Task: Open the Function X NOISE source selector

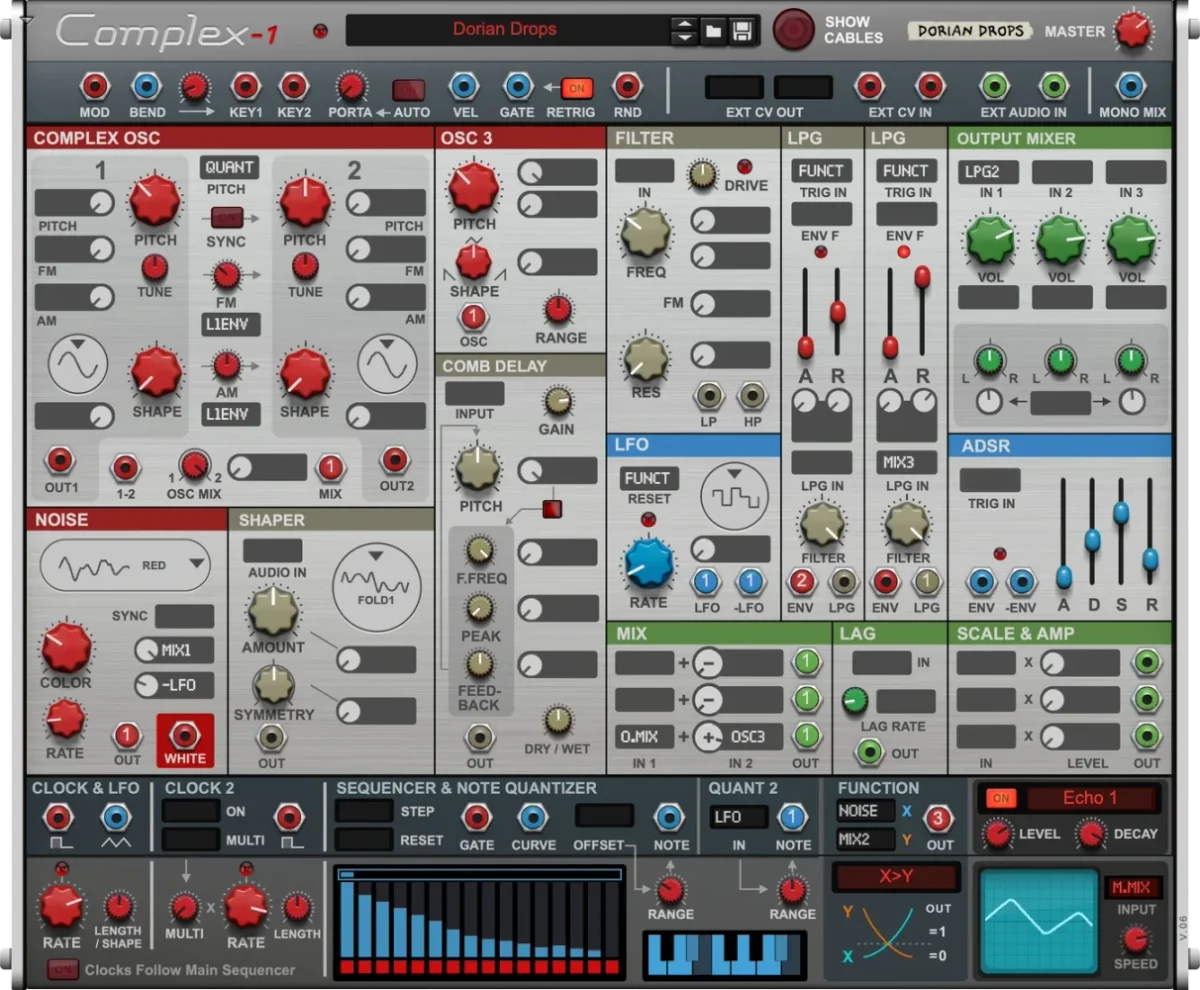Action: pos(866,811)
